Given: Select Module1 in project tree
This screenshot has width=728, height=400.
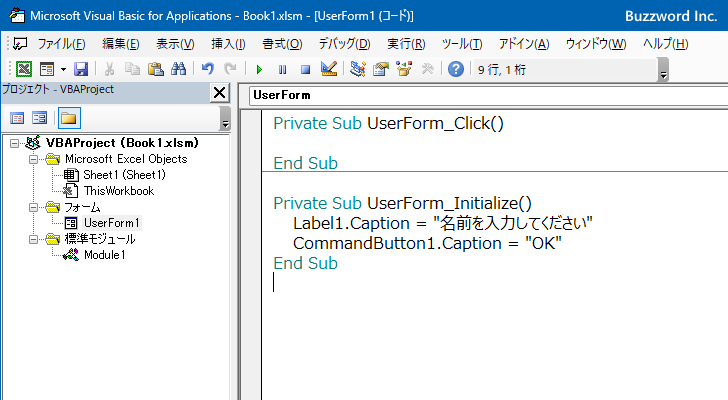Looking at the screenshot, I should (104, 255).
